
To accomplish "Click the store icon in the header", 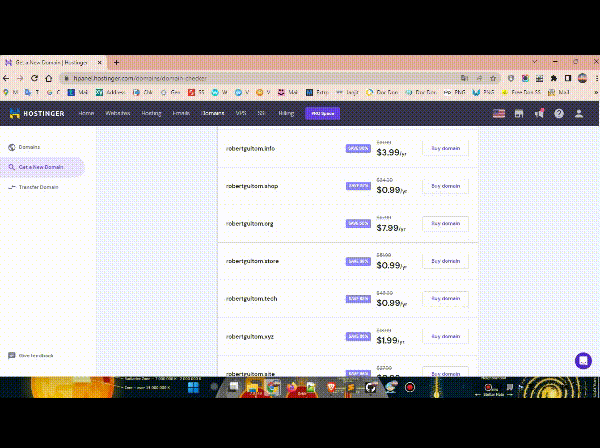I will 519,114.
